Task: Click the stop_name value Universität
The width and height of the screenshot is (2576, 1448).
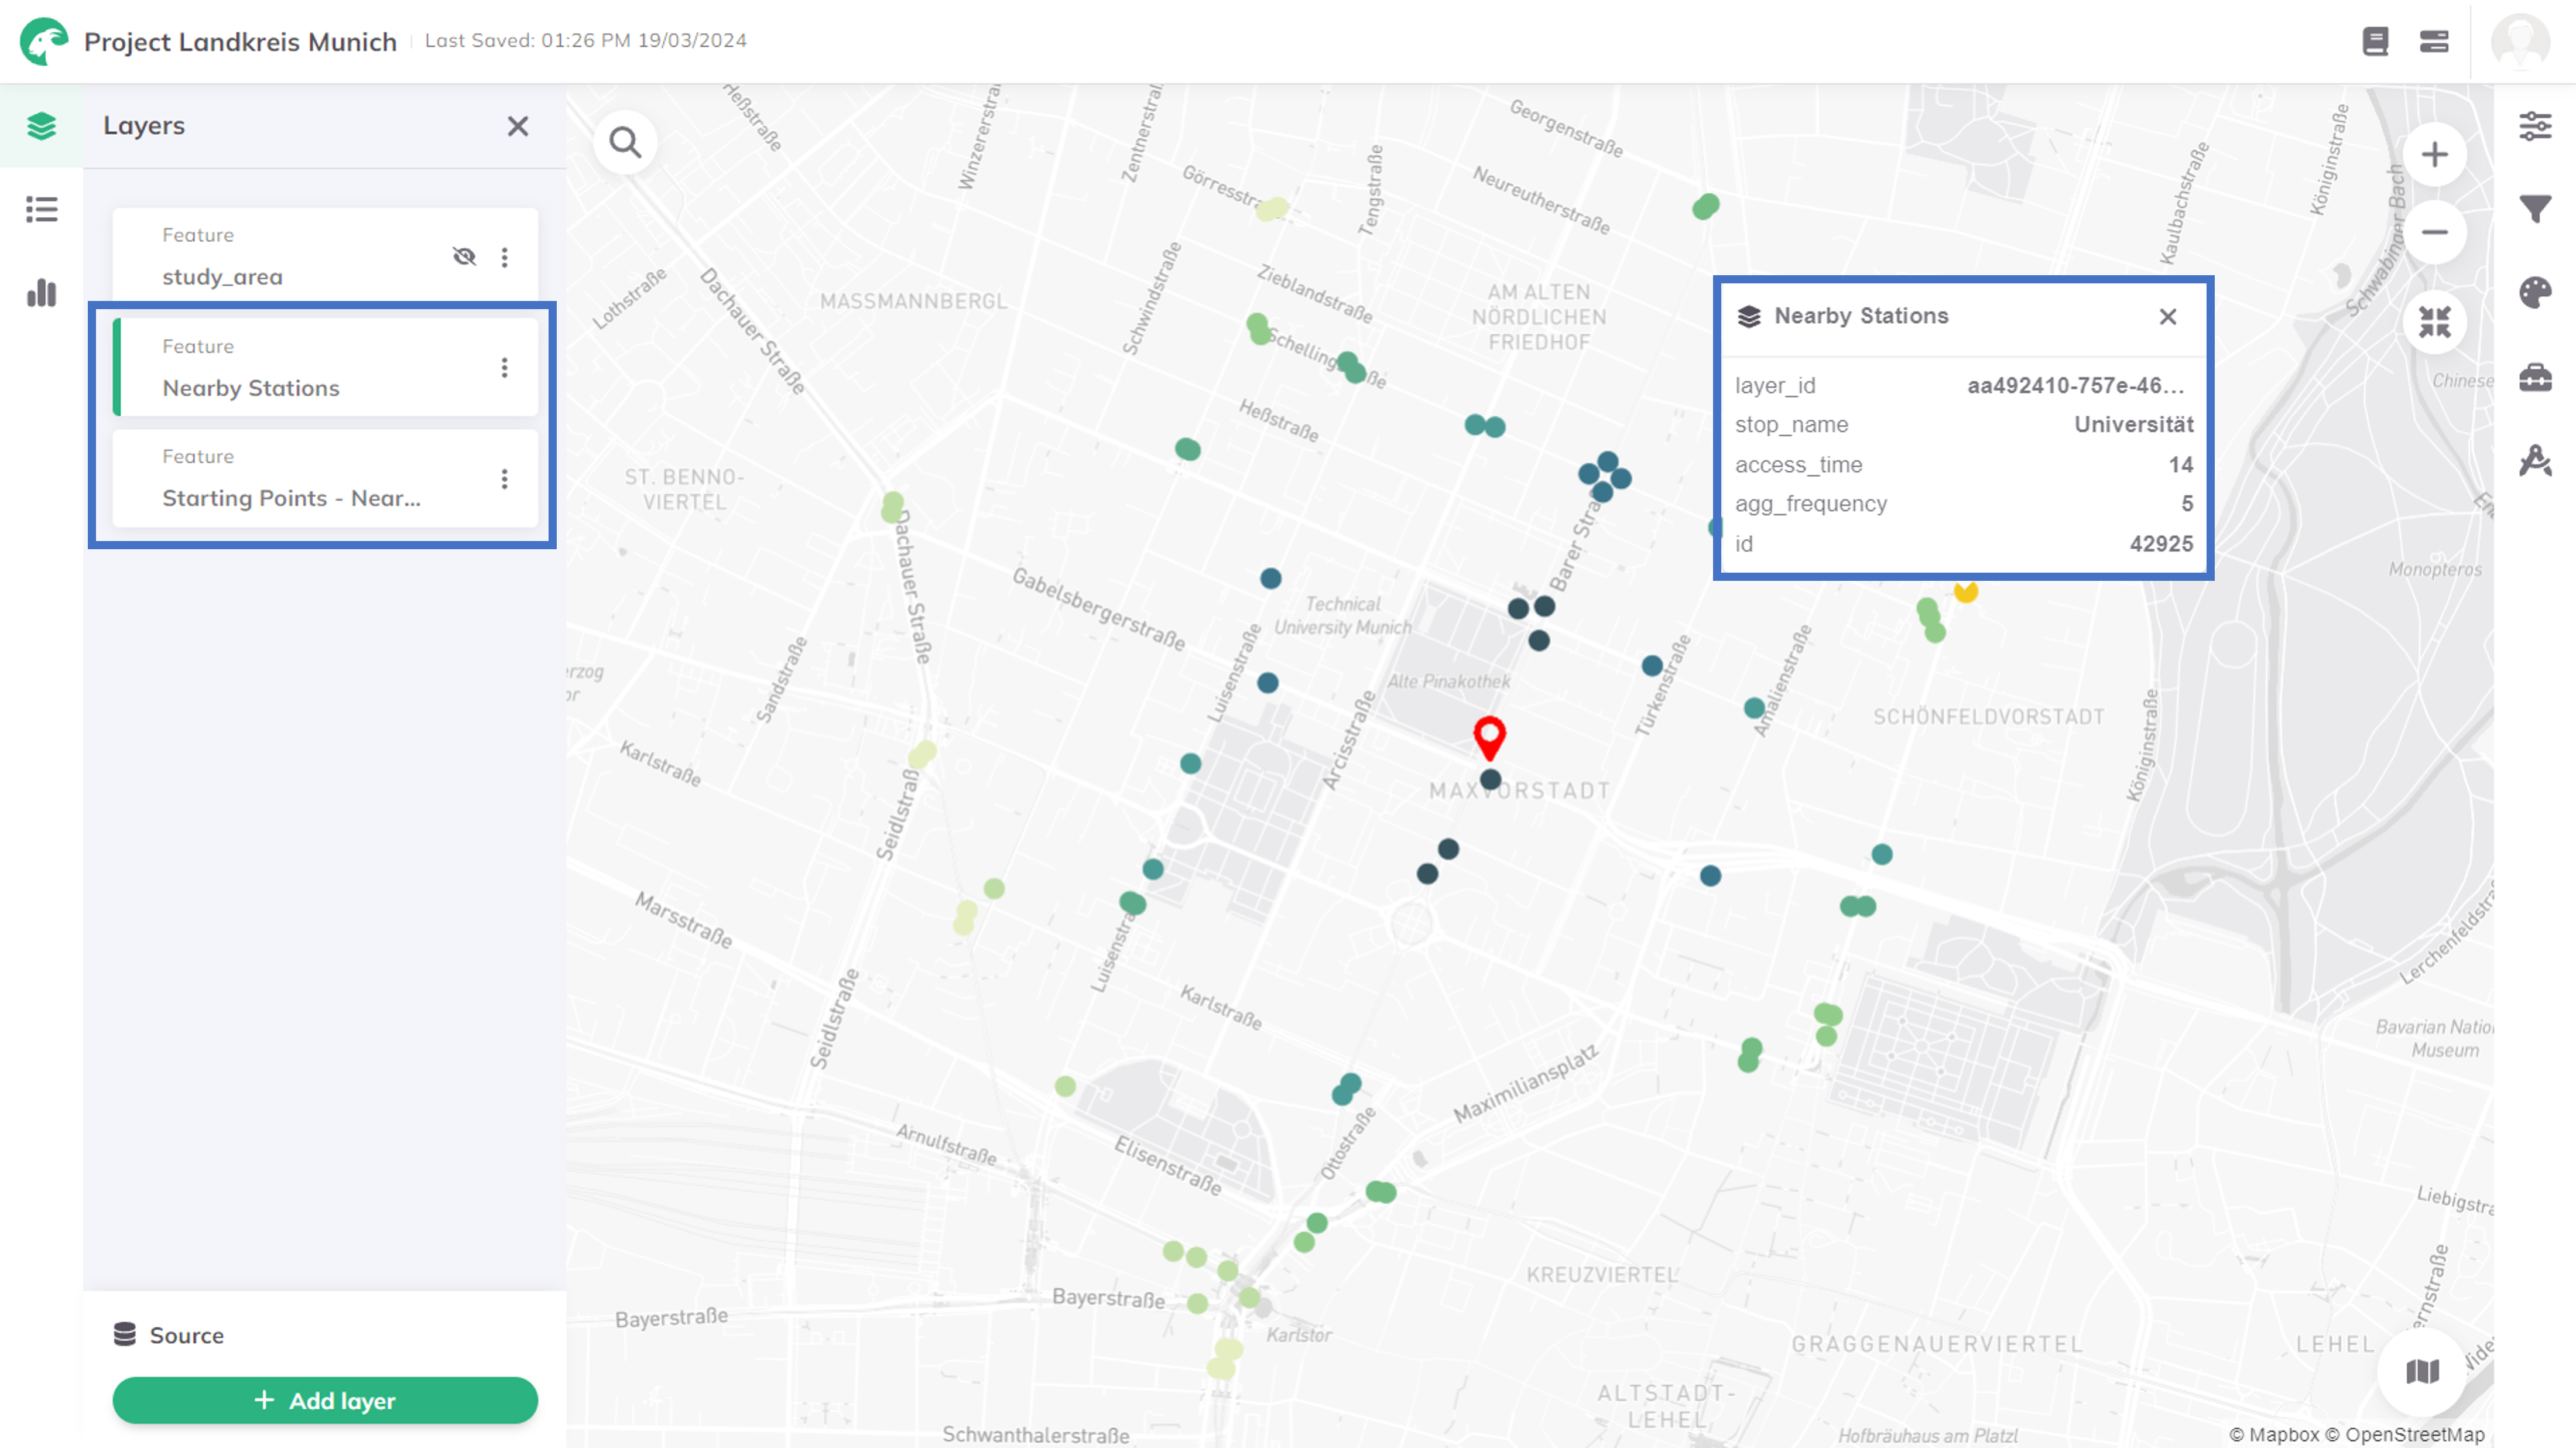Action: click(2133, 425)
